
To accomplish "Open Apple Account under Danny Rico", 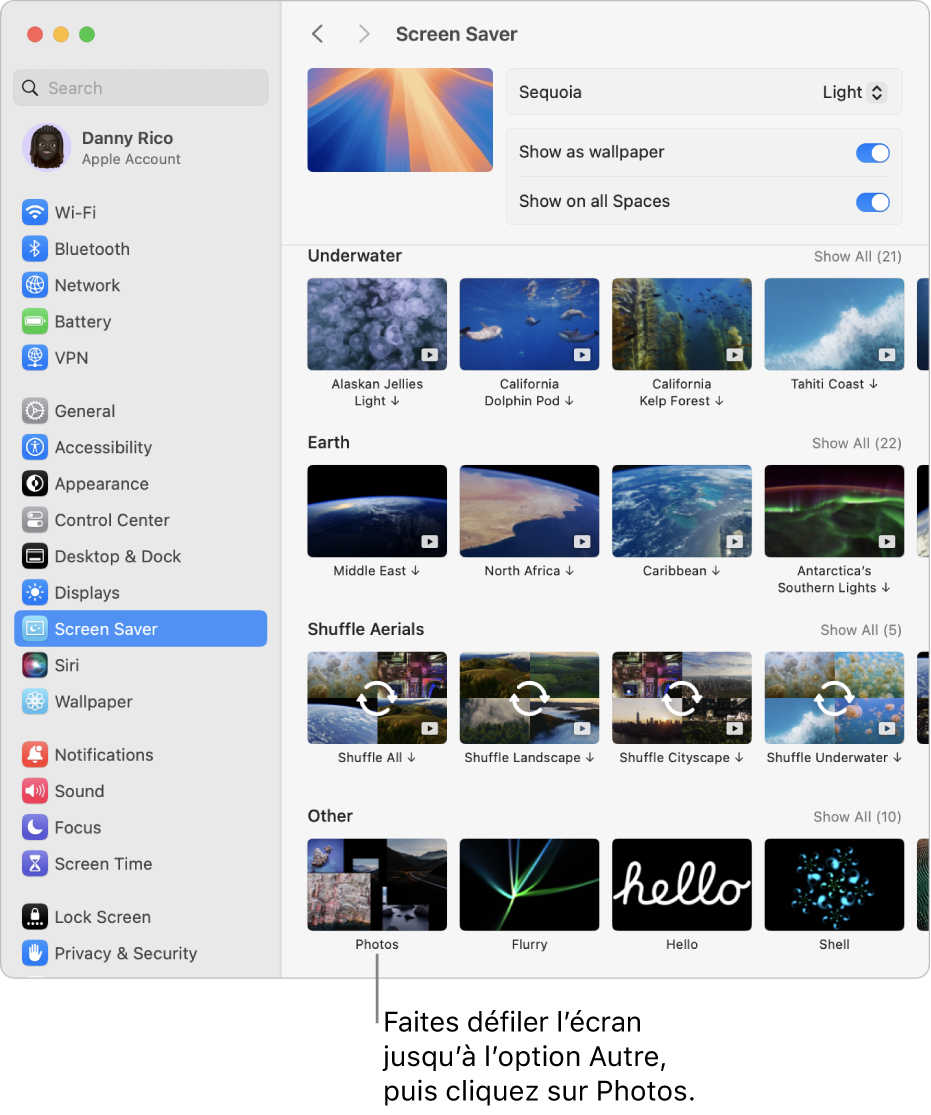I will (x=131, y=159).
